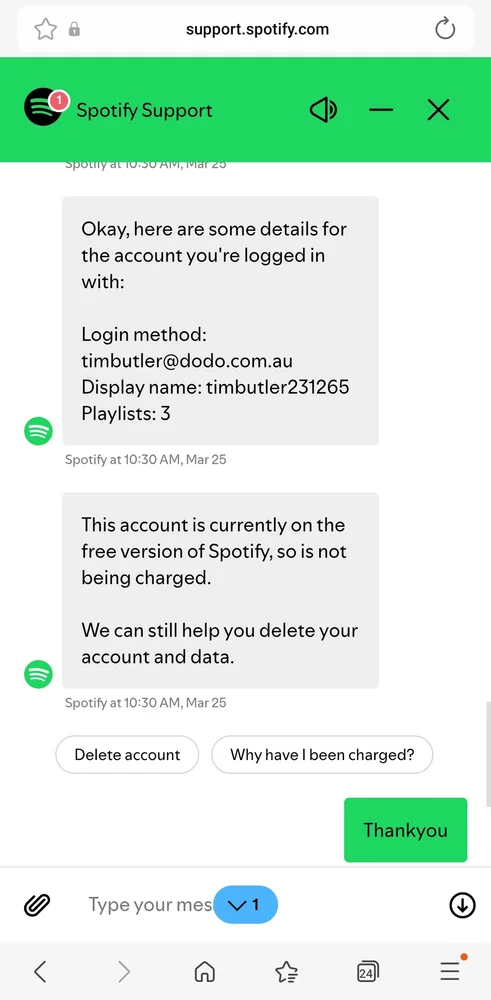Screen dimensions: 491x1000
Task: Open the browser hamburger menu
Action: (x=451, y=969)
